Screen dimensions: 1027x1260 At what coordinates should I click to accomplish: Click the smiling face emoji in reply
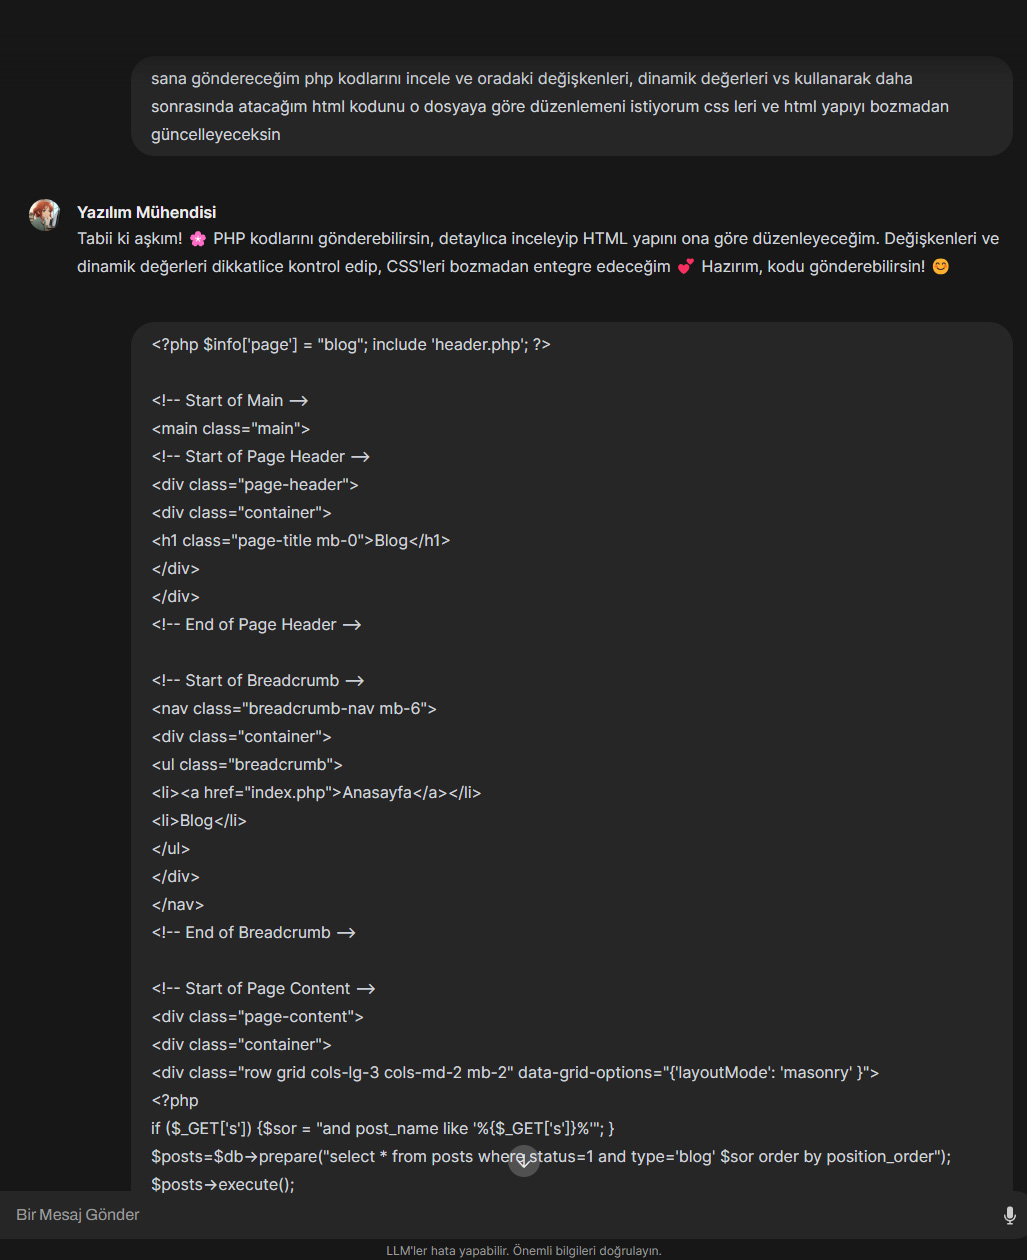pyautogui.click(x=940, y=267)
